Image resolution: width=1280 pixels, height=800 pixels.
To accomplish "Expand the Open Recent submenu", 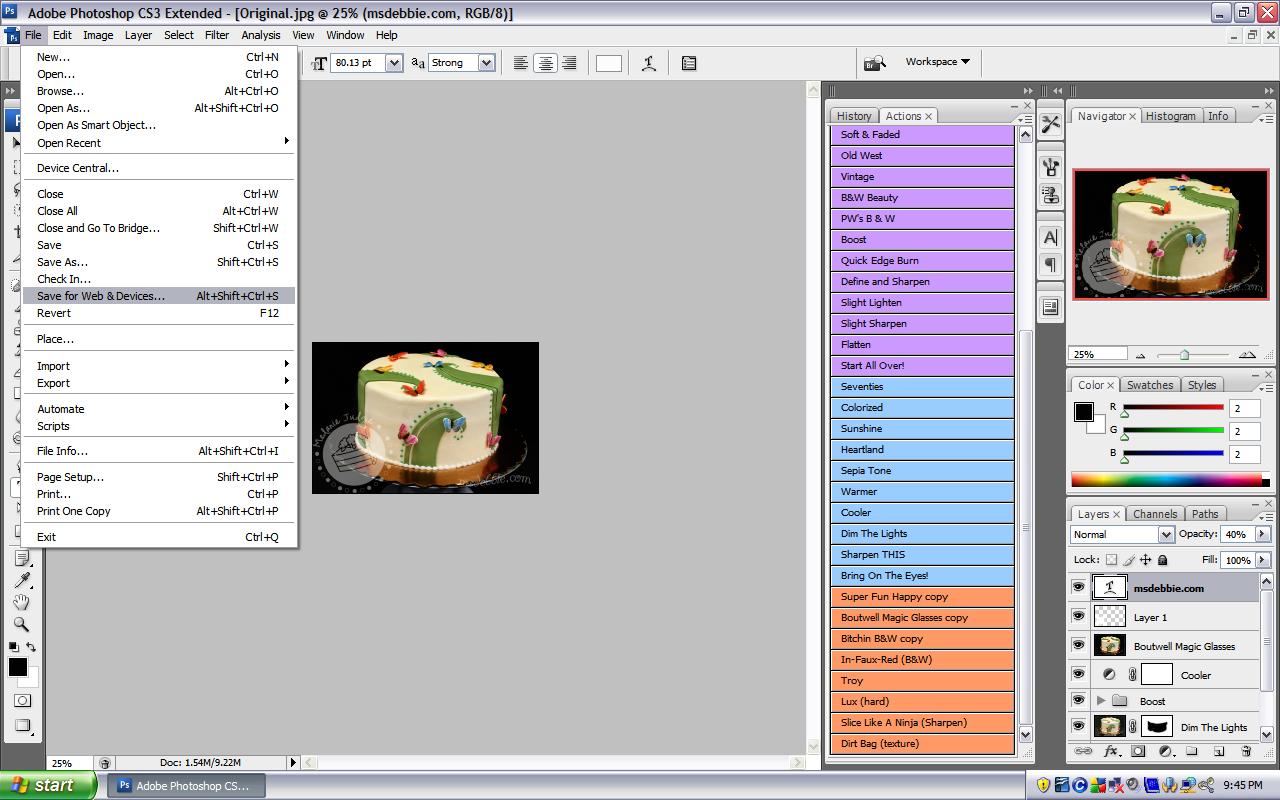I will pyautogui.click(x=160, y=143).
